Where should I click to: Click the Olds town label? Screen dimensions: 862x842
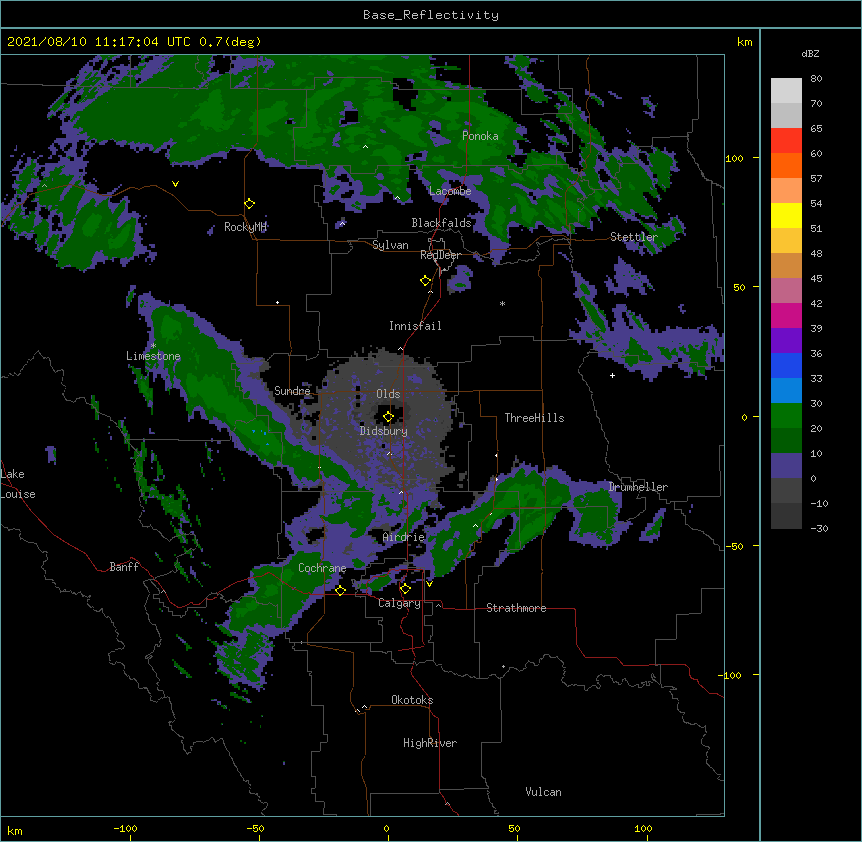coord(388,394)
